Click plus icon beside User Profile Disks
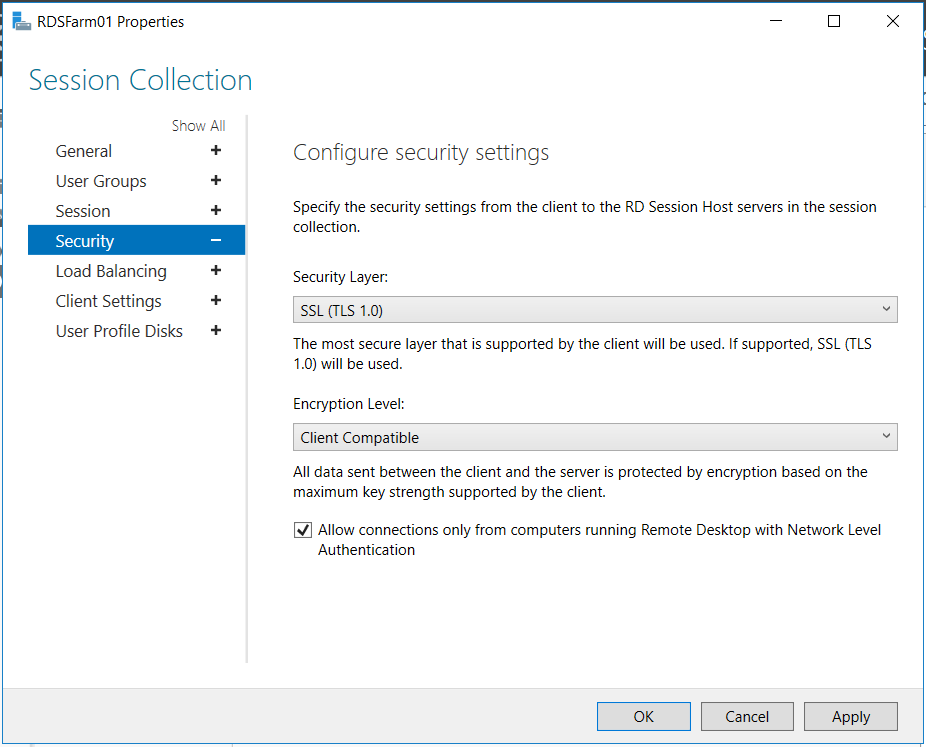926x747 pixels. pyautogui.click(x=216, y=331)
